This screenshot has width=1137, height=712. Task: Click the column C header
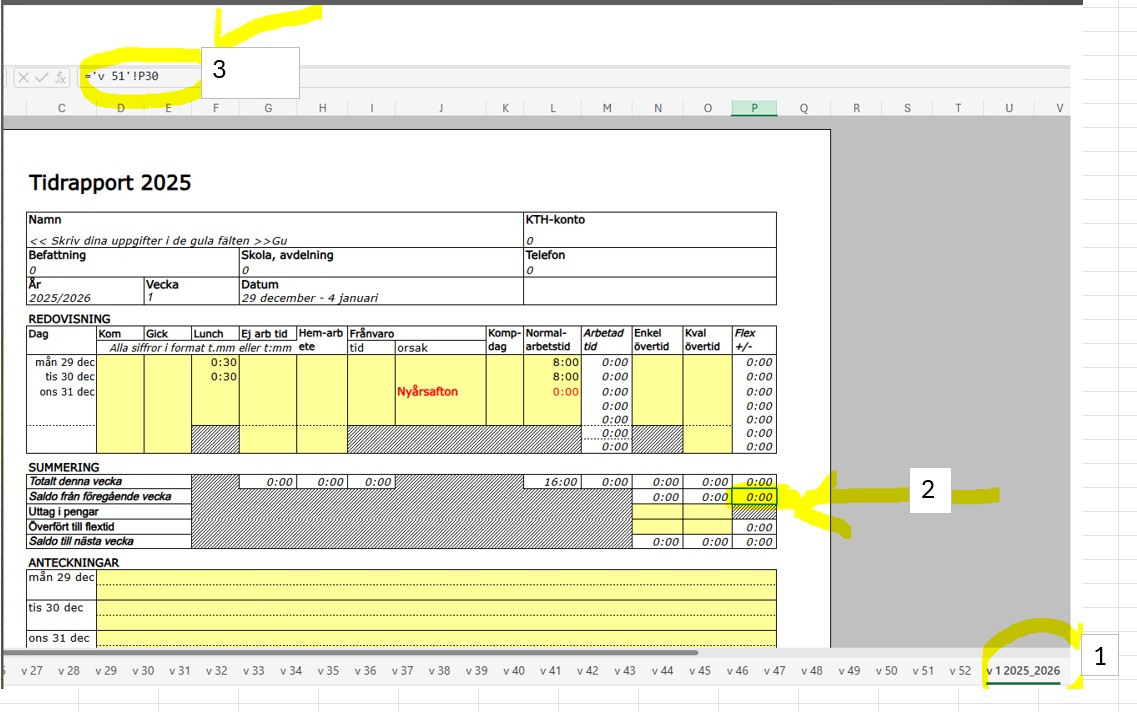click(x=62, y=108)
